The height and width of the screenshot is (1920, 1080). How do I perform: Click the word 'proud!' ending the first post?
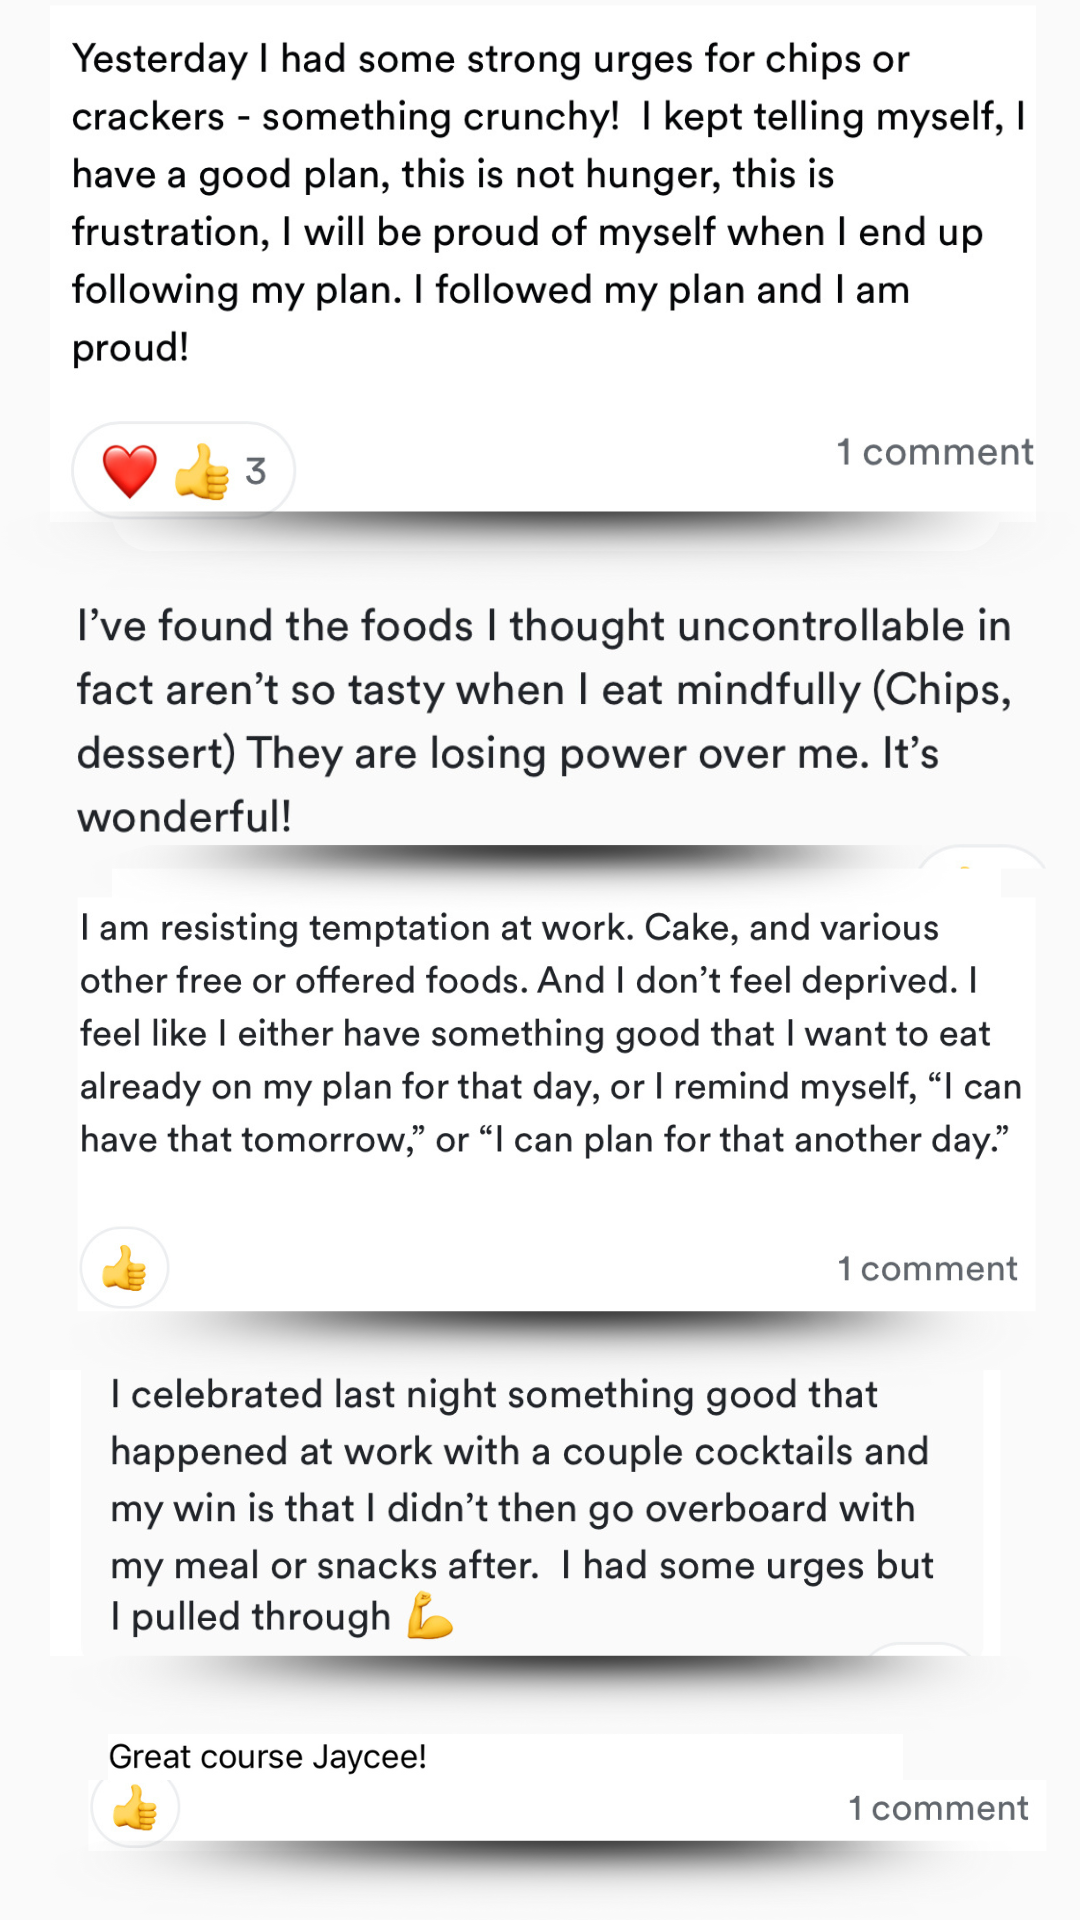130,348
